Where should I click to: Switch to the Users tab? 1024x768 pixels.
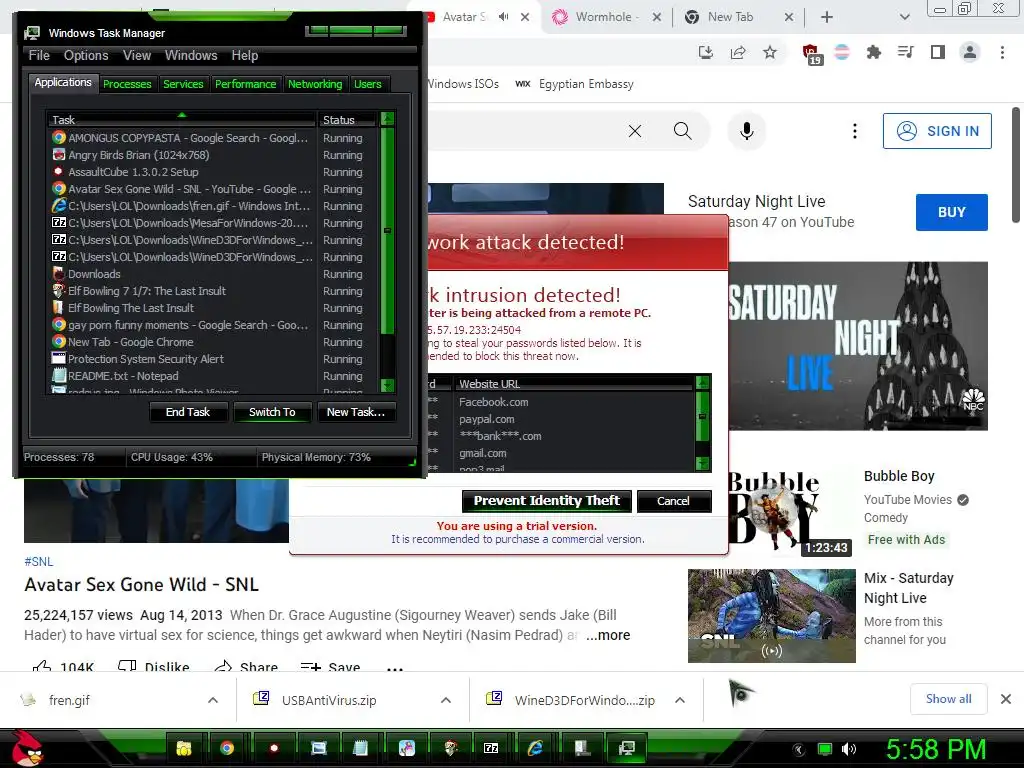click(x=368, y=84)
